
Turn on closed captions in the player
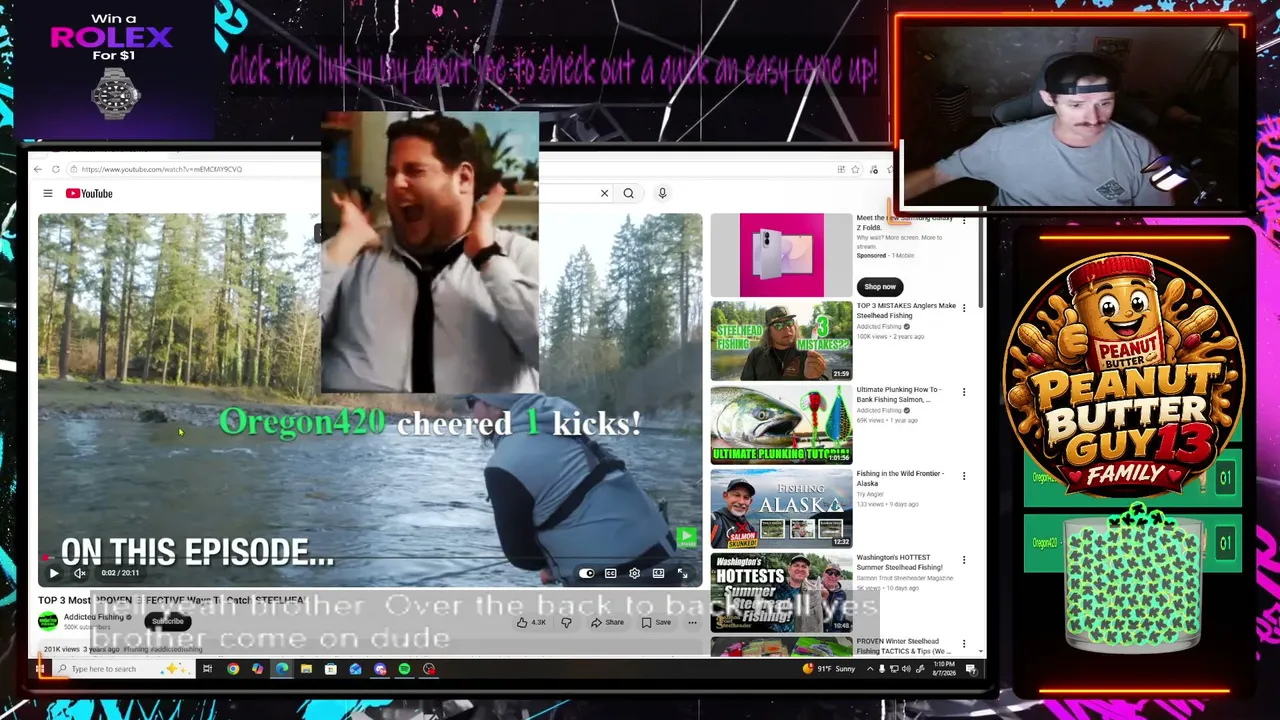click(610, 573)
